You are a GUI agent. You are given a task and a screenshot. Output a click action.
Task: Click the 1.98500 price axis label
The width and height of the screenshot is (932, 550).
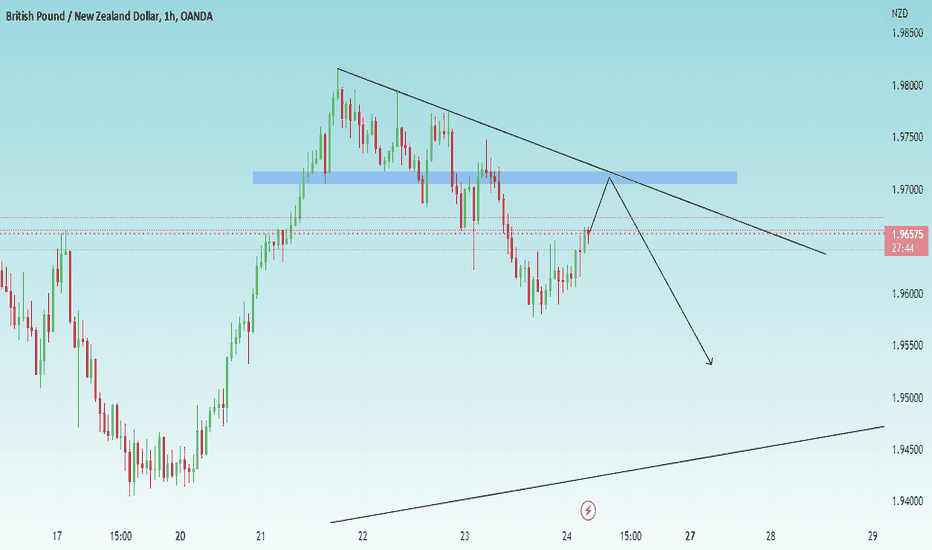pos(907,33)
